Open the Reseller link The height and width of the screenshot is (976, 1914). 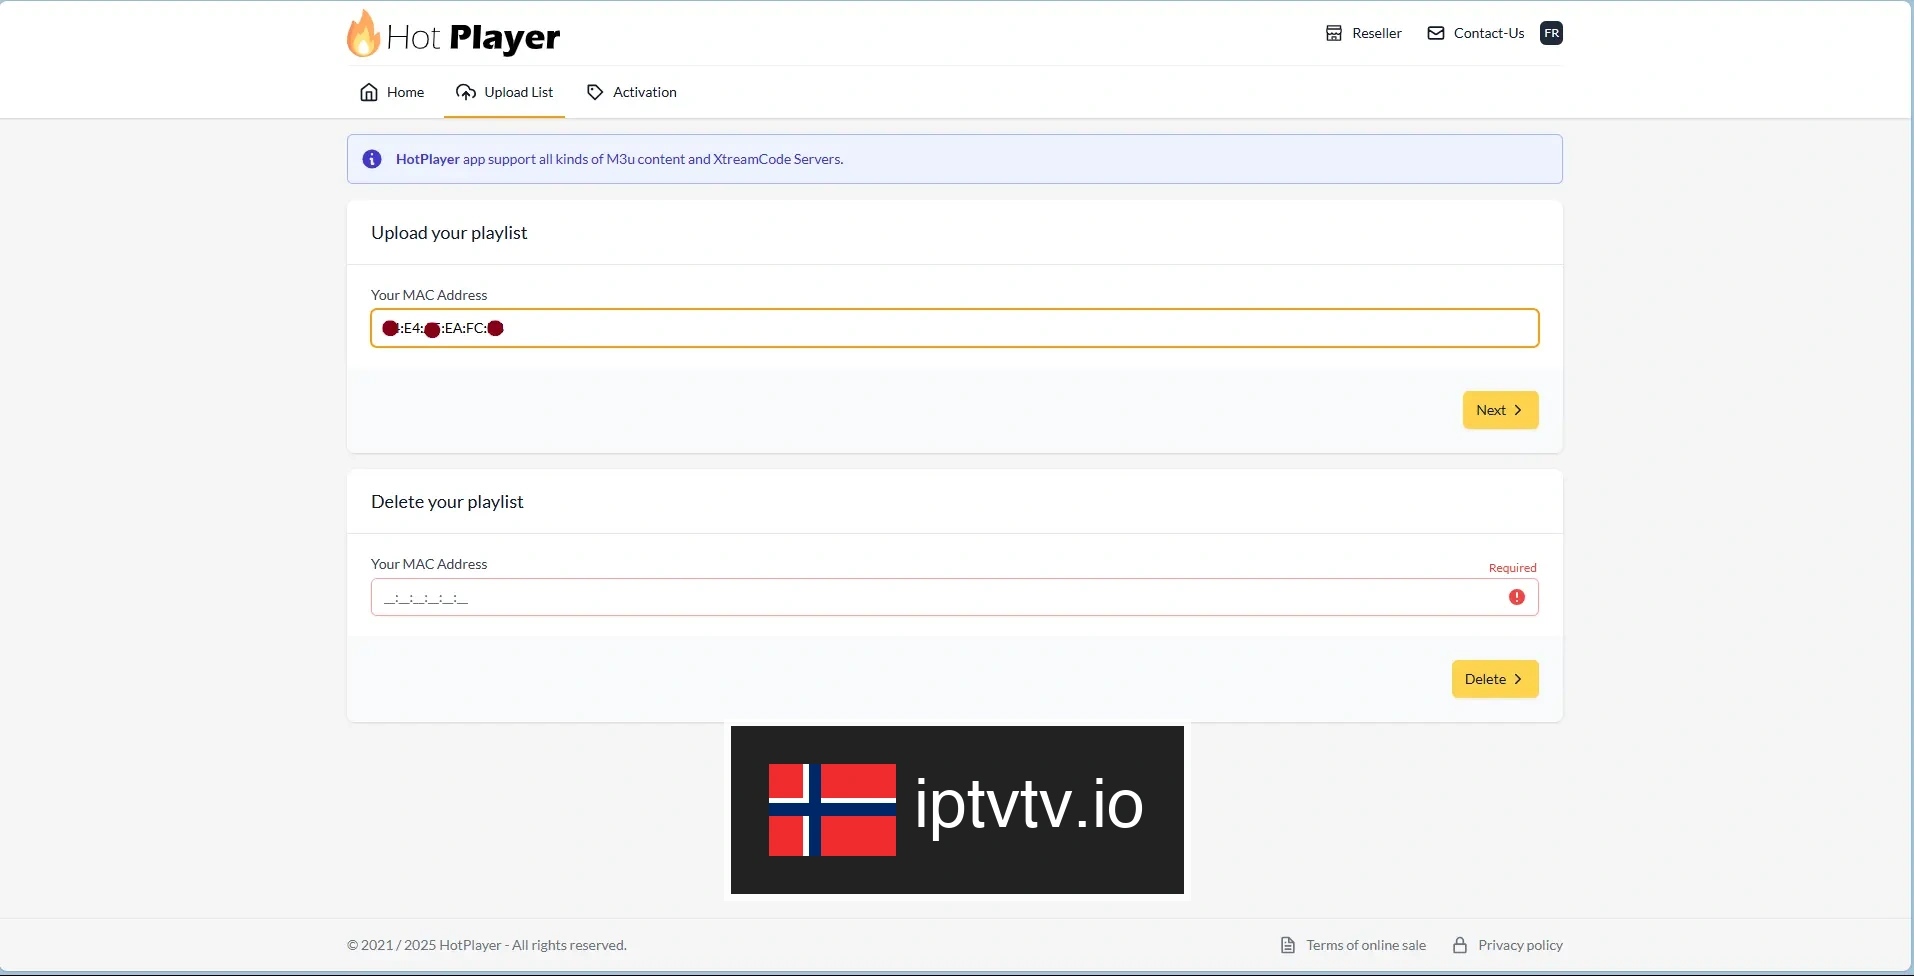(x=1377, y=33)
